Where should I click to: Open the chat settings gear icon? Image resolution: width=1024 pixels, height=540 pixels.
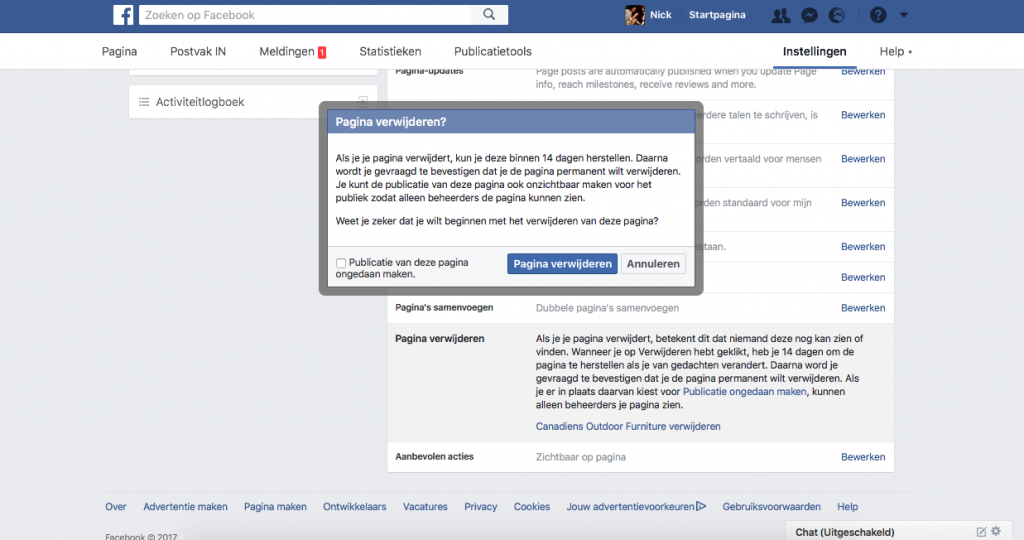tap(996, 532)
